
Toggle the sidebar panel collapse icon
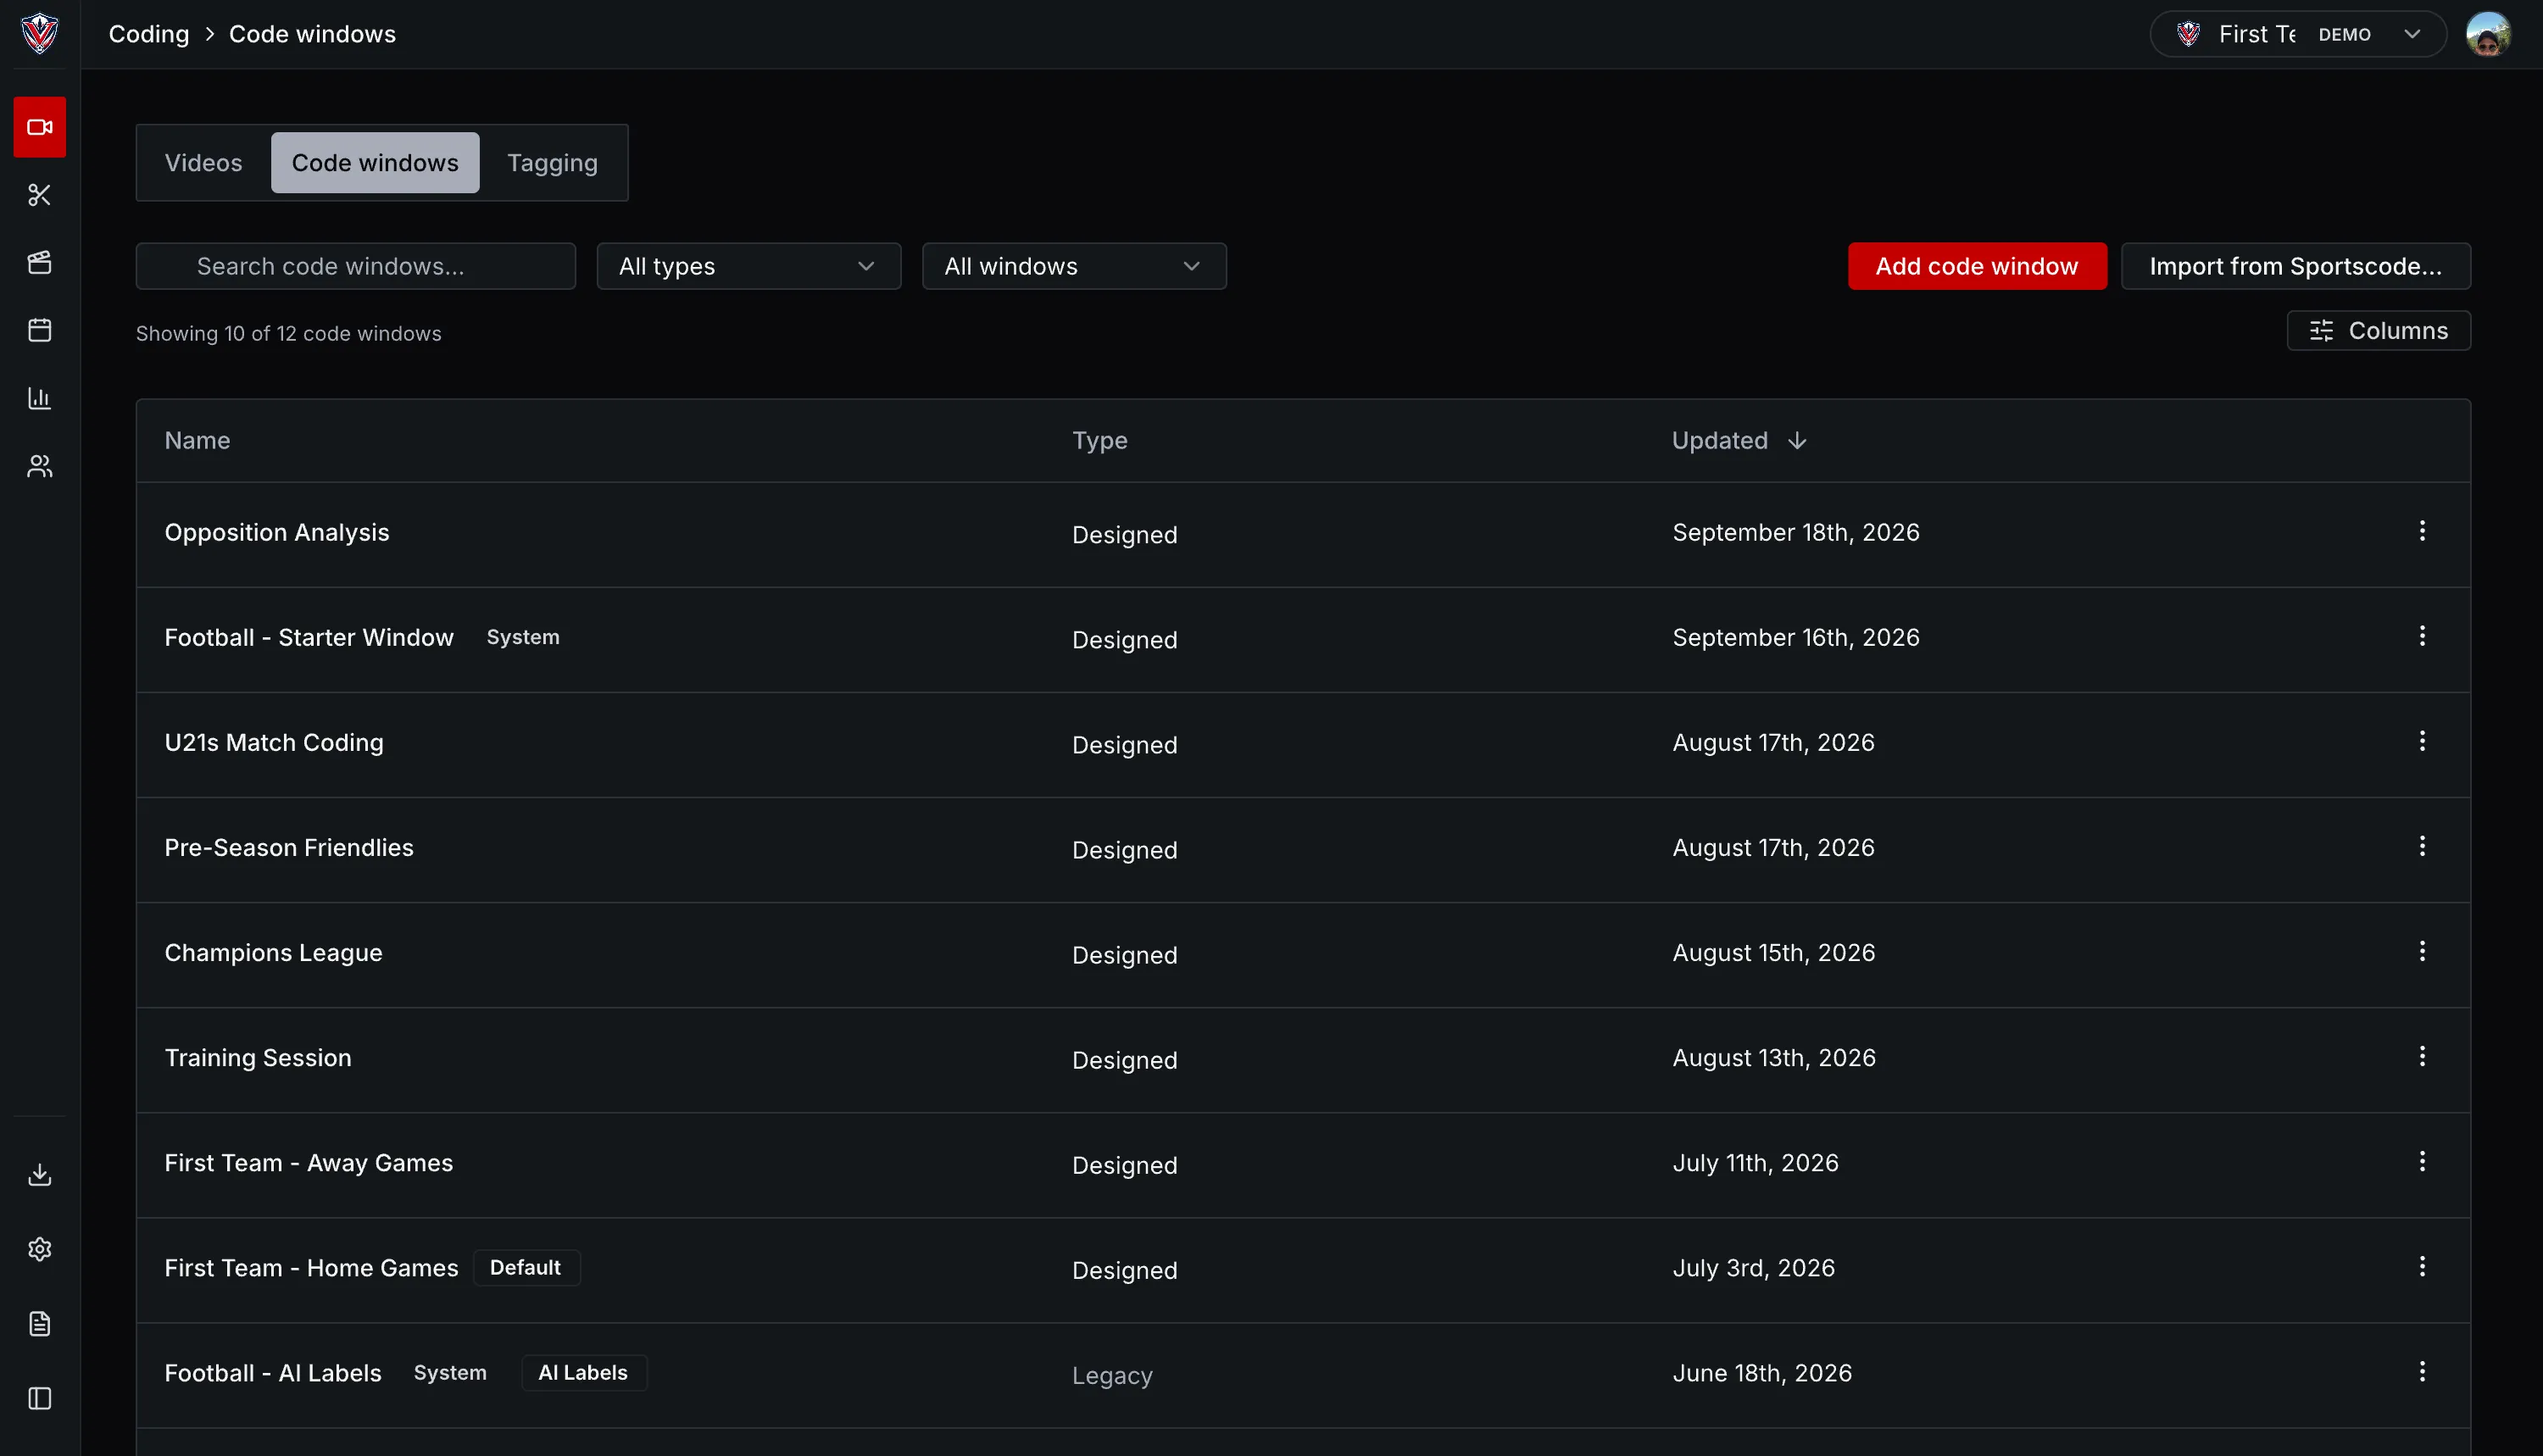[39, 1398]
